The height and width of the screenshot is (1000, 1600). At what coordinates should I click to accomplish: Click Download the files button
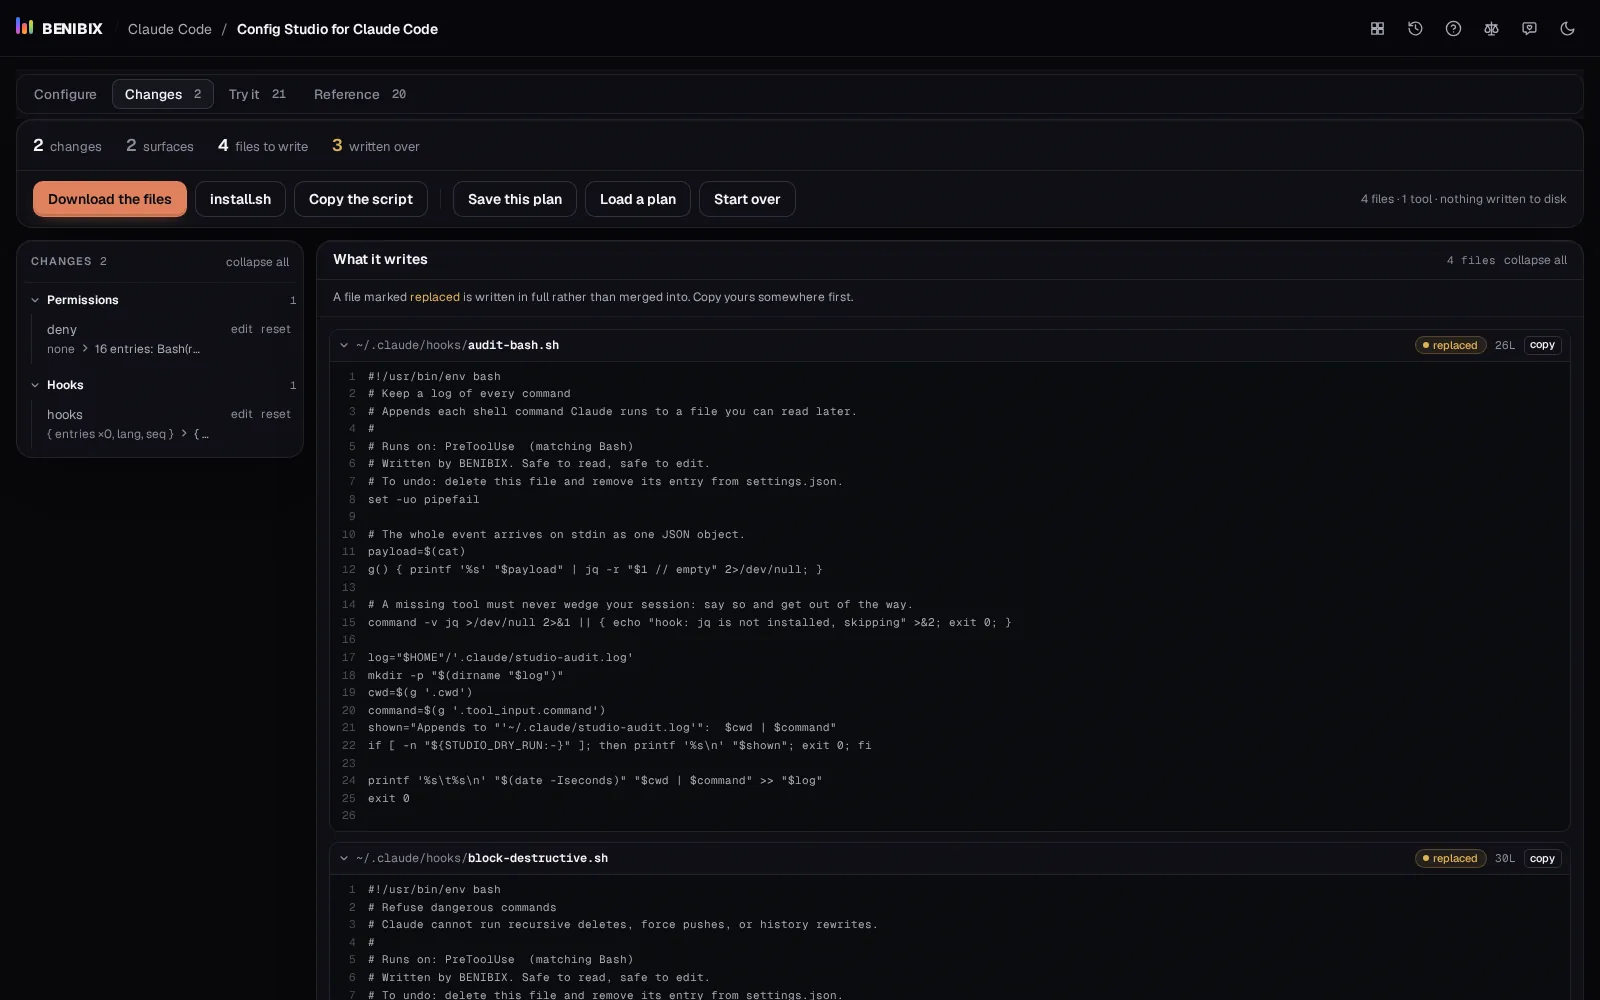click(x=110, y=199)
